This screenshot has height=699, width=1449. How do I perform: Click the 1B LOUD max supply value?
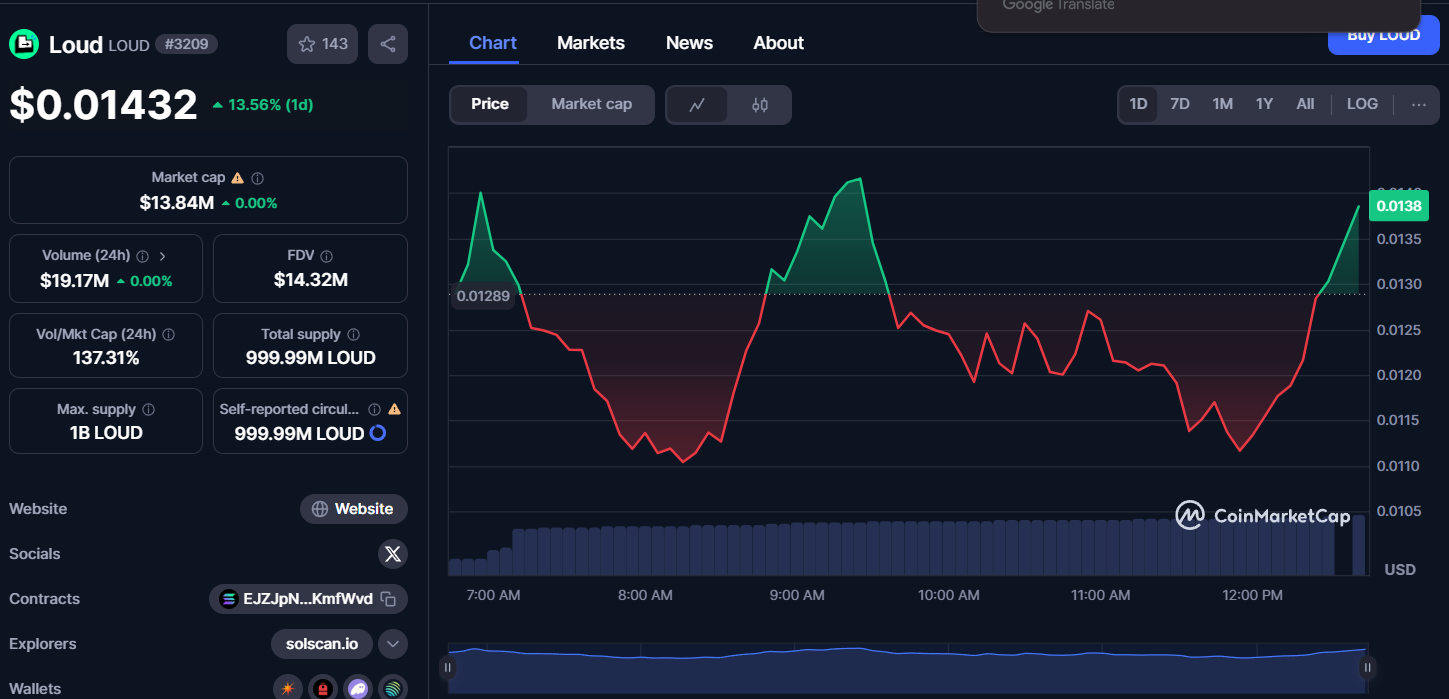coord(106,433)
